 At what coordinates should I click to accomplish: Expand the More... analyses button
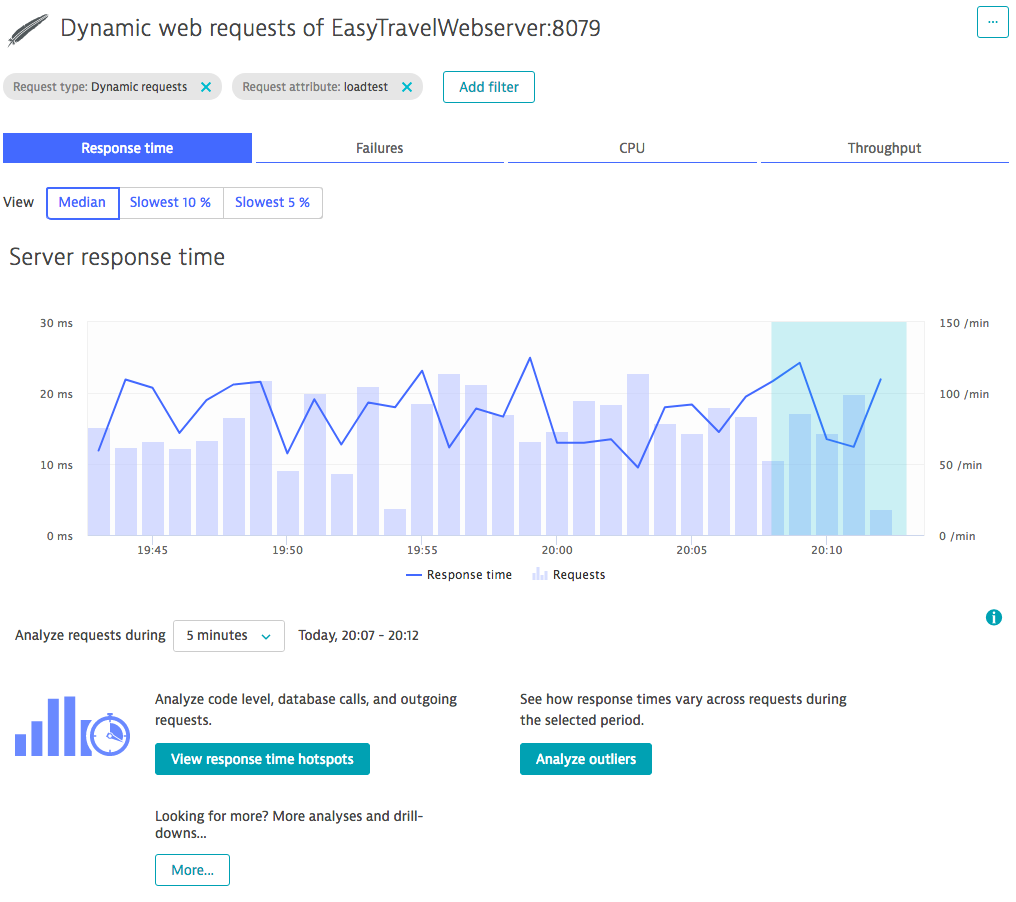pyautogui.click(x=192, y=870)
